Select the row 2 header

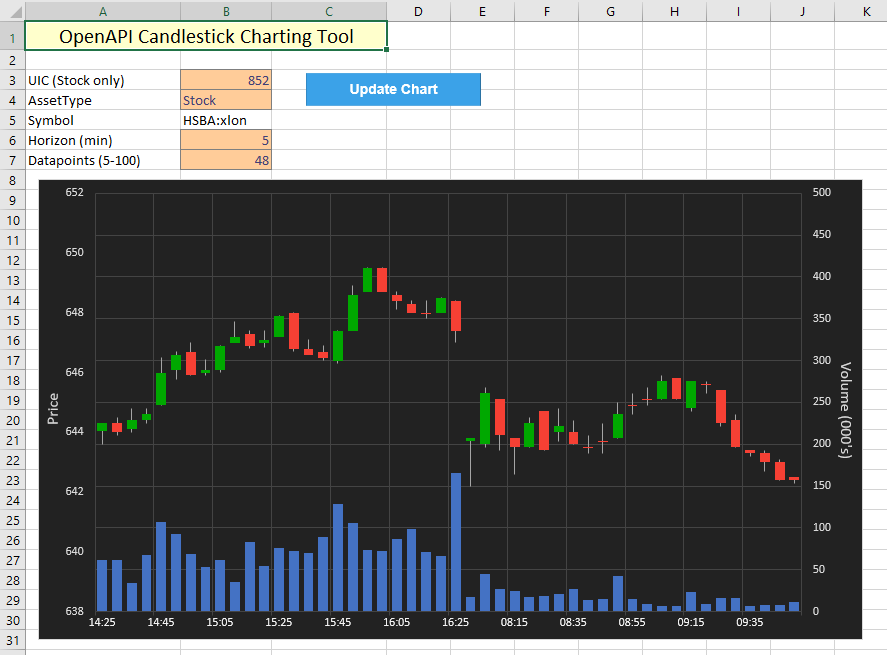pos(12,60)
